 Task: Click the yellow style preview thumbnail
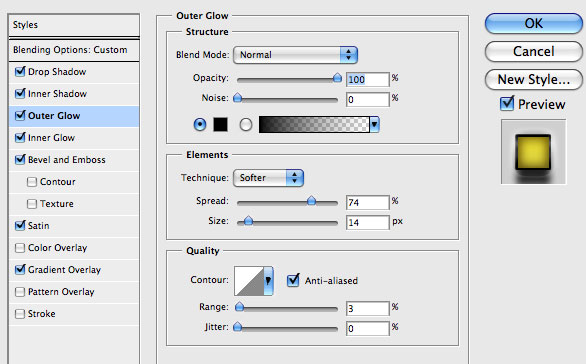(533, 152)
